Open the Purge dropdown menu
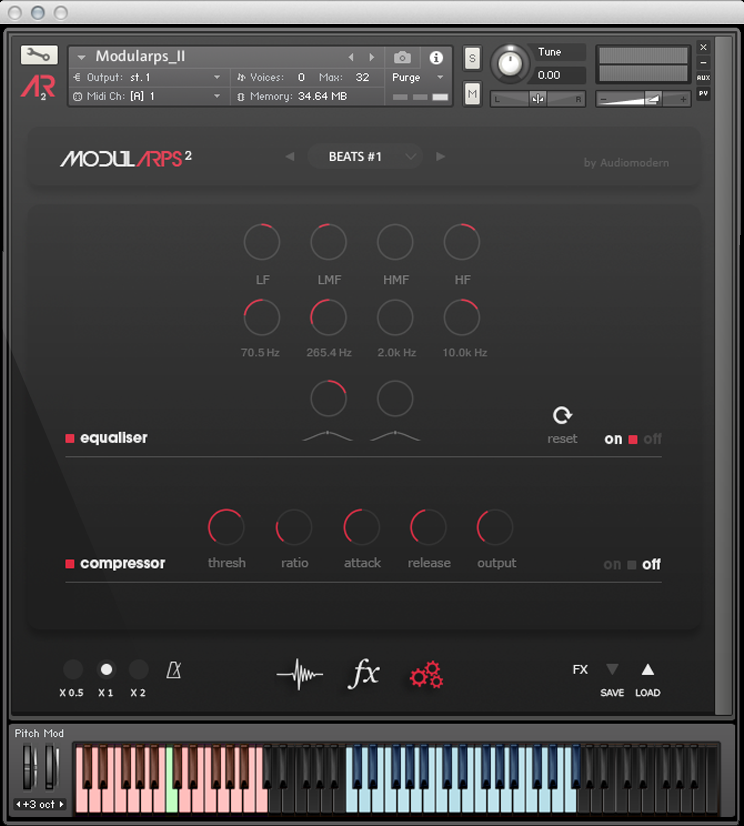 pos(418,77)
